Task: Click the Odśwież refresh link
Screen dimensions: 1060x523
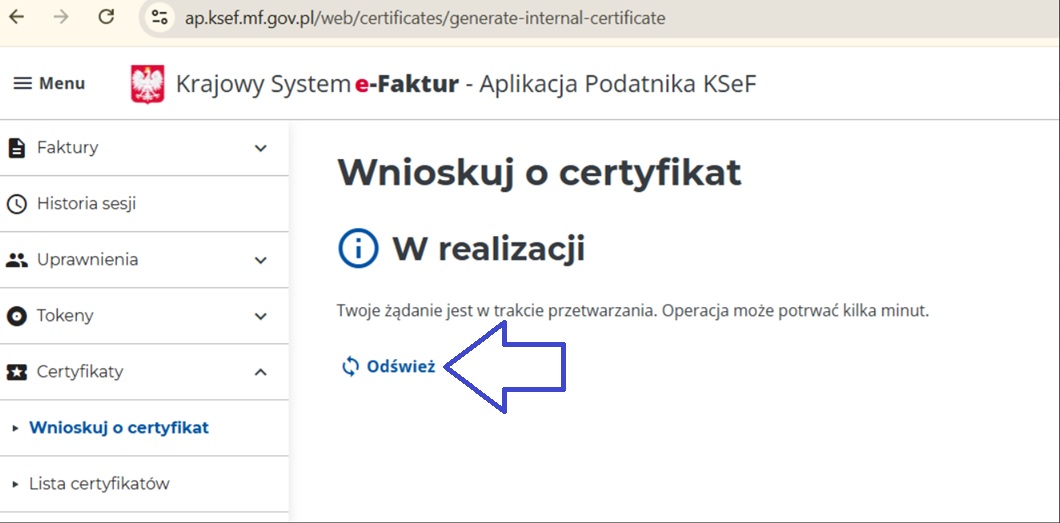Action: (x=389, y=366)
